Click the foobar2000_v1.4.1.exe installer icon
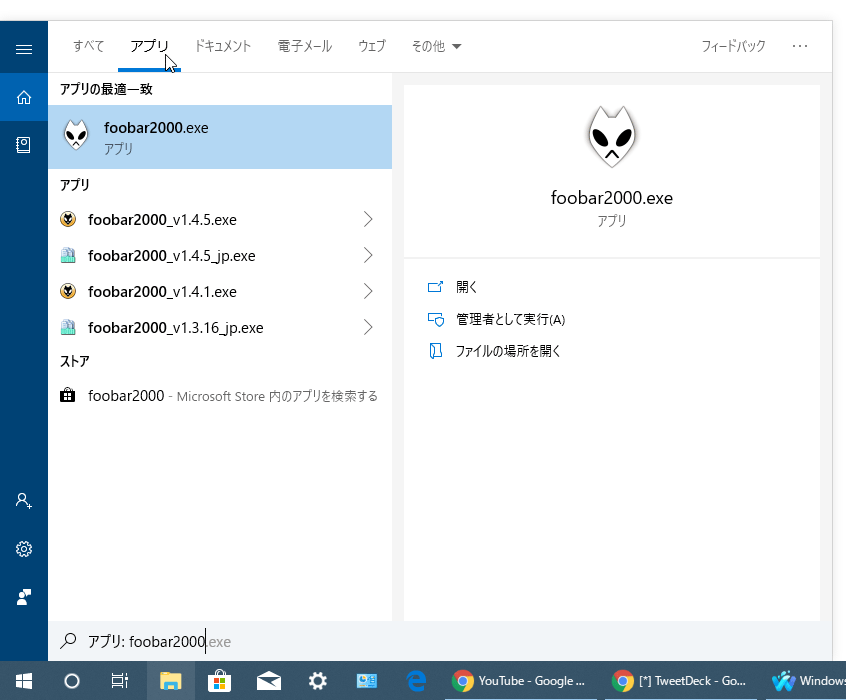Image resolution: width=846 pixels, height=700 pixels. pyautogui.click(x=68, y=291)
